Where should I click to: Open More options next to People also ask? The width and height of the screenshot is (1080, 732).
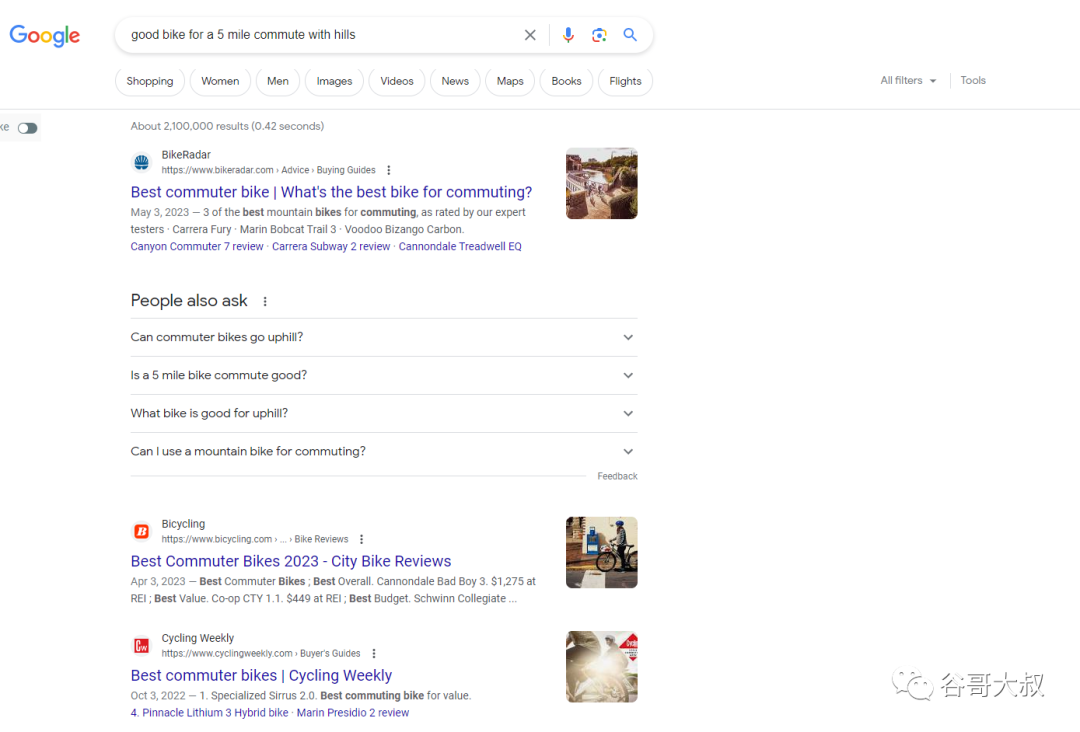[265, 301]
